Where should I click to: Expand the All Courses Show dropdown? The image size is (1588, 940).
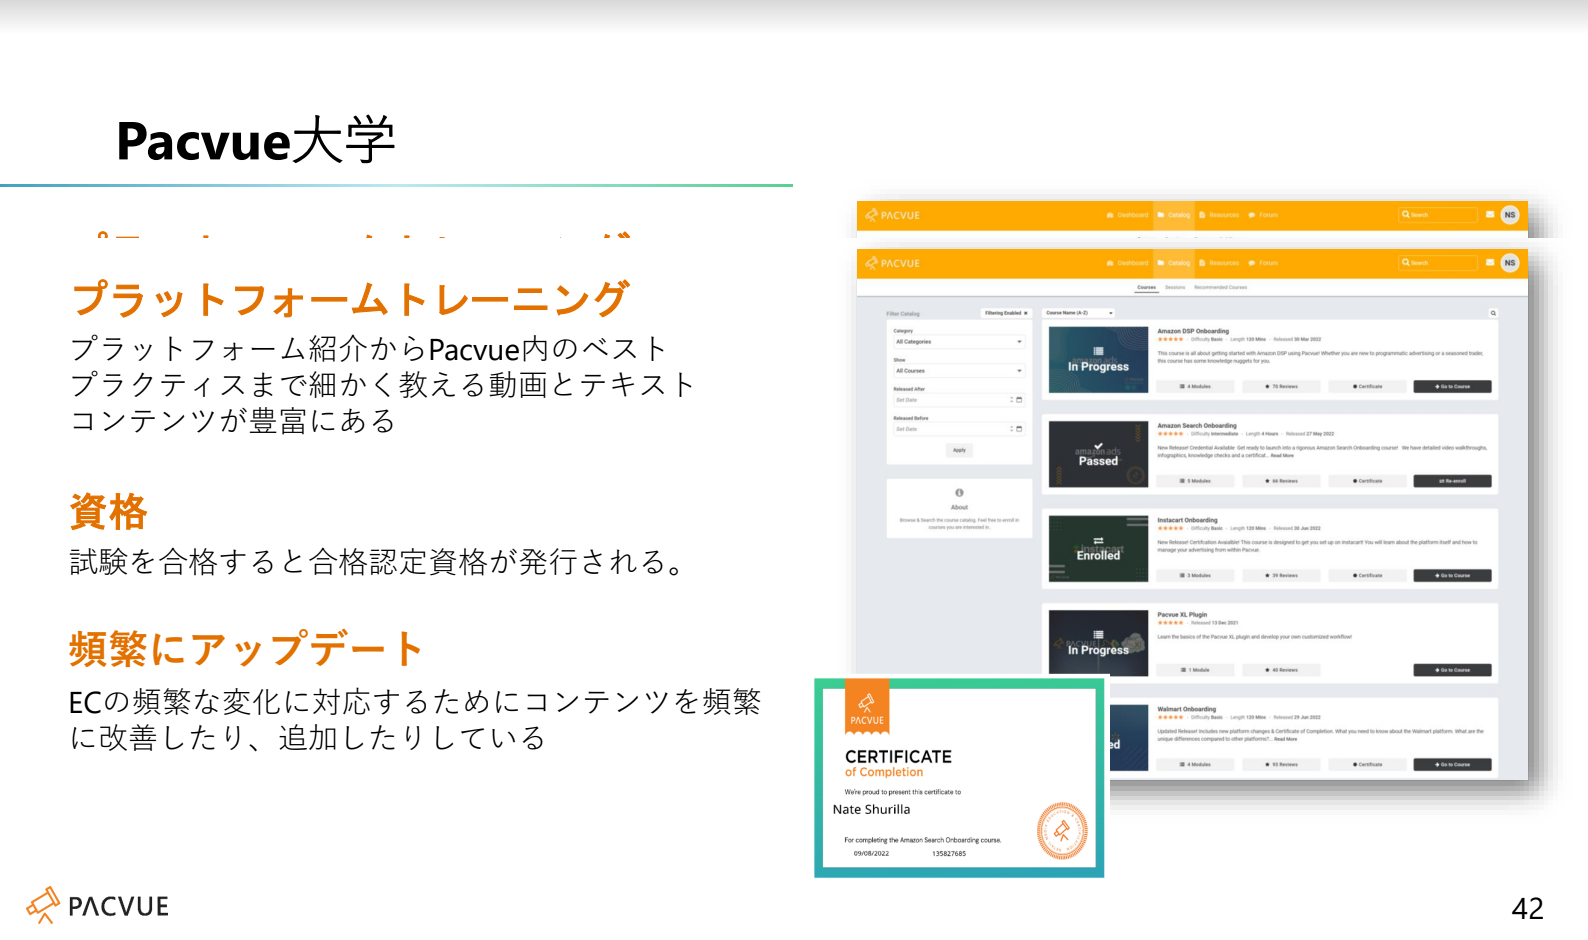click(x=959, y=371)
